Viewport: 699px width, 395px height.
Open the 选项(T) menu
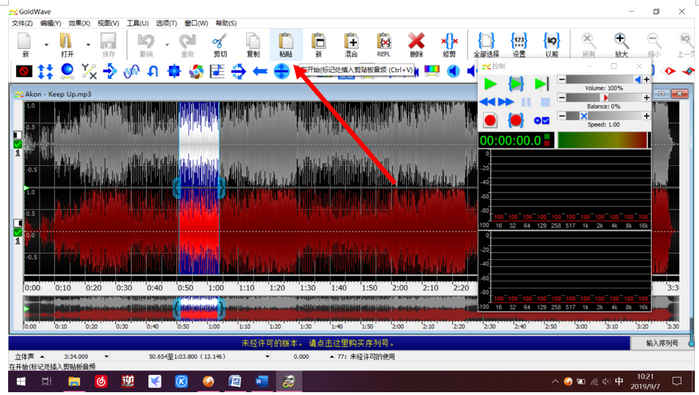coord(166,23)
